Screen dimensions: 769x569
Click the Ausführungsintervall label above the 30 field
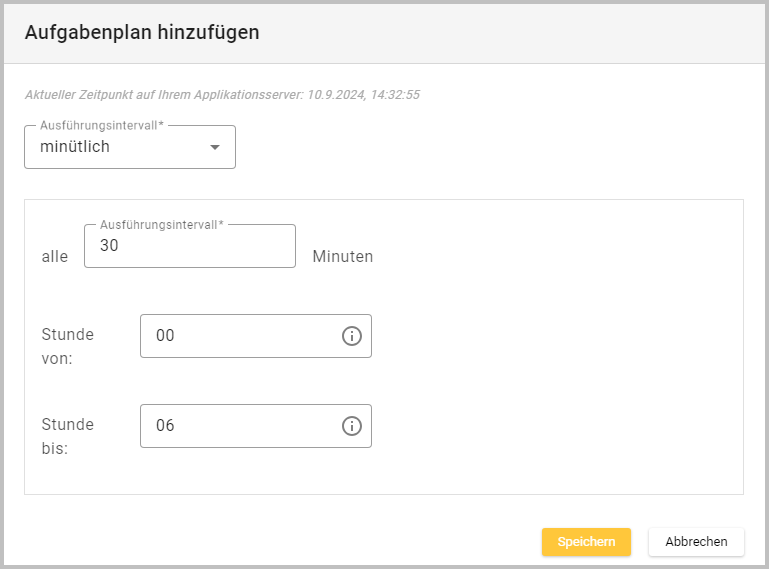(x=161, y=225)
